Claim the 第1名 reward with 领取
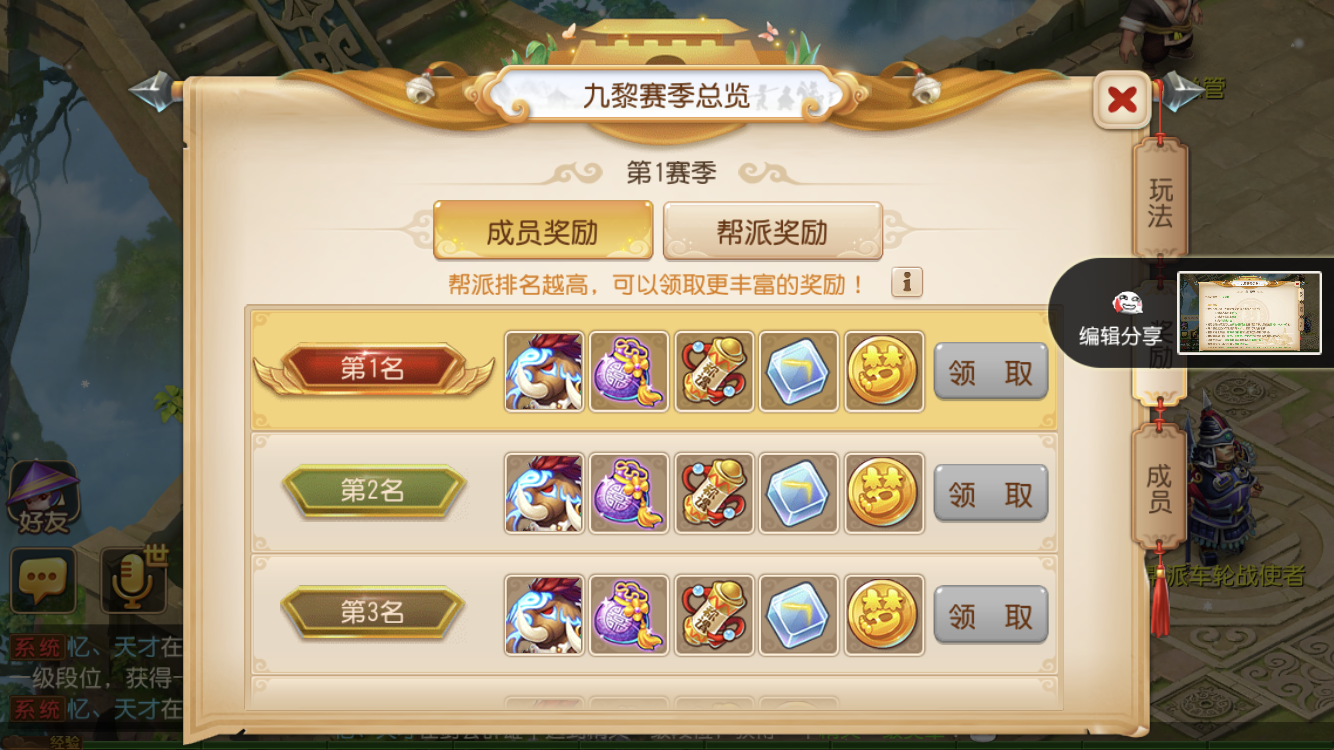 click(x=991, y=372)
